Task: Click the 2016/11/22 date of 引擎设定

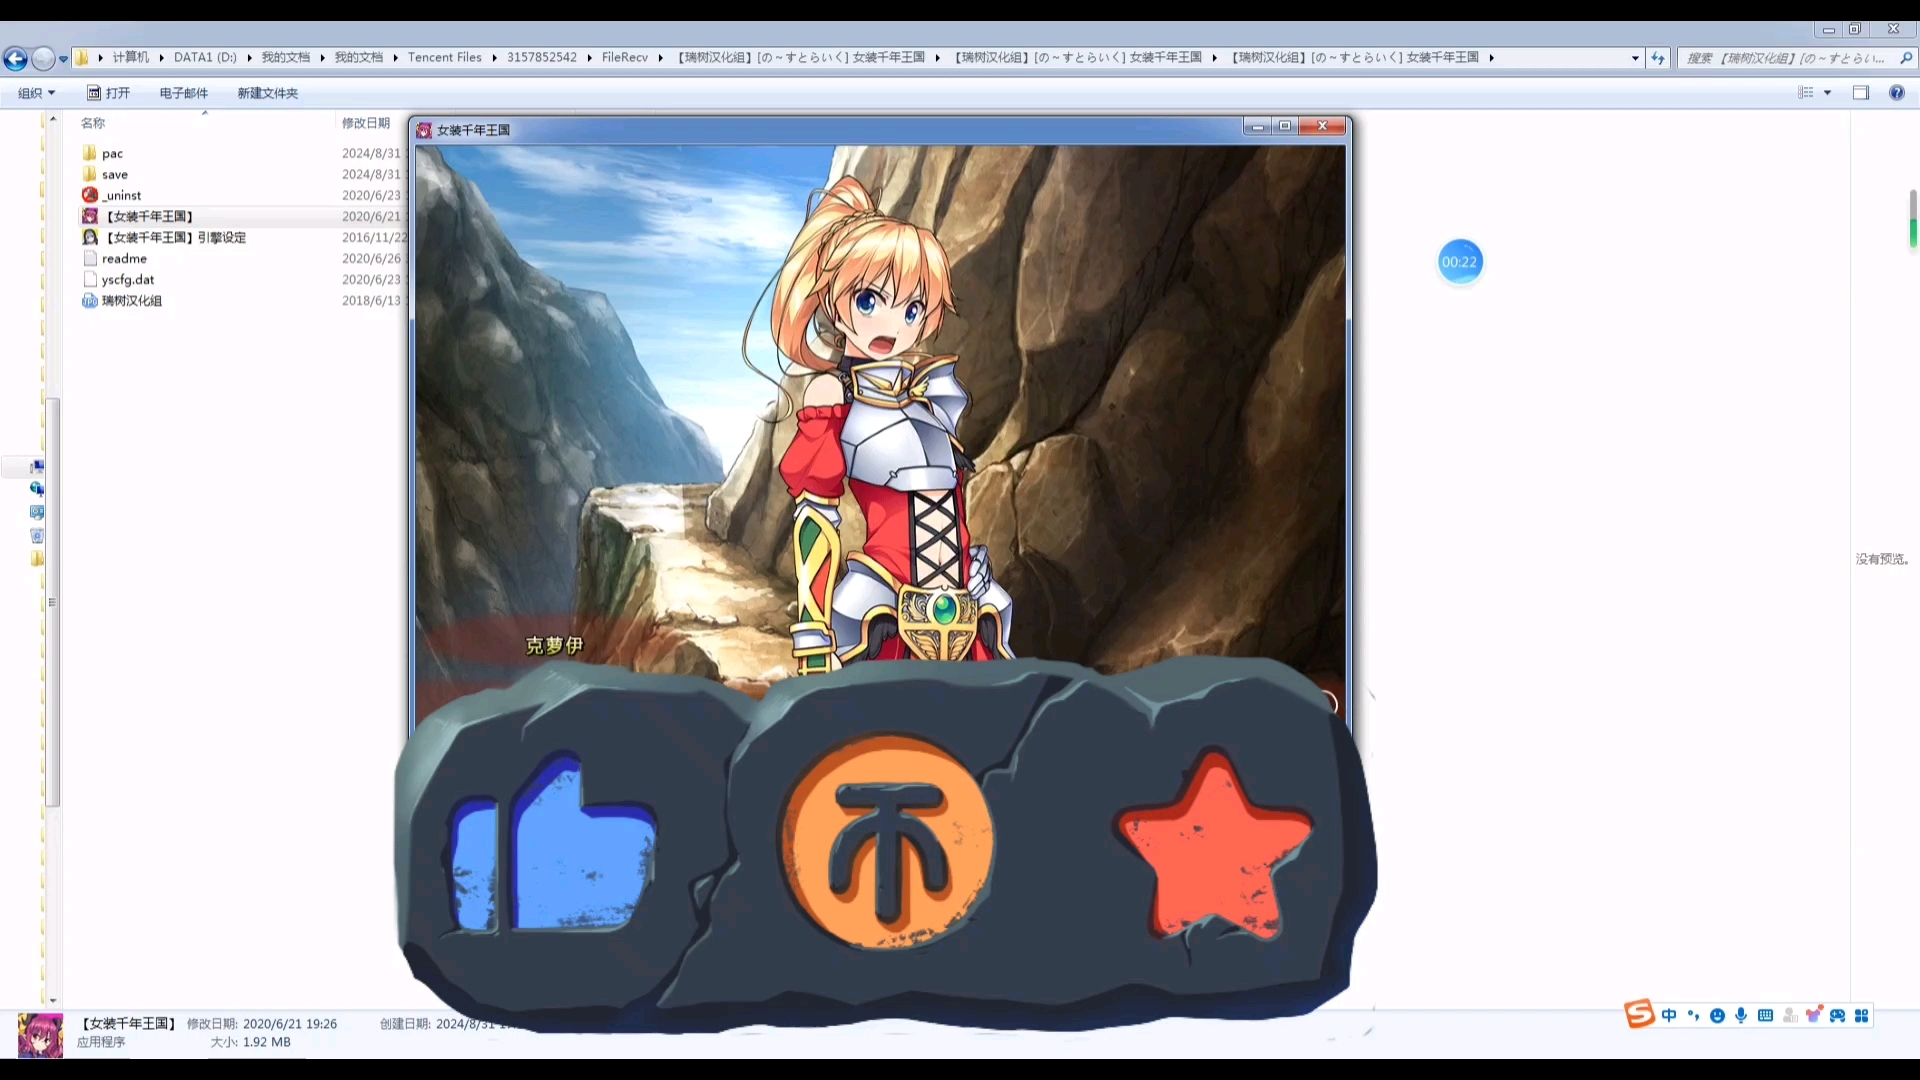Action: pos(374,237)
